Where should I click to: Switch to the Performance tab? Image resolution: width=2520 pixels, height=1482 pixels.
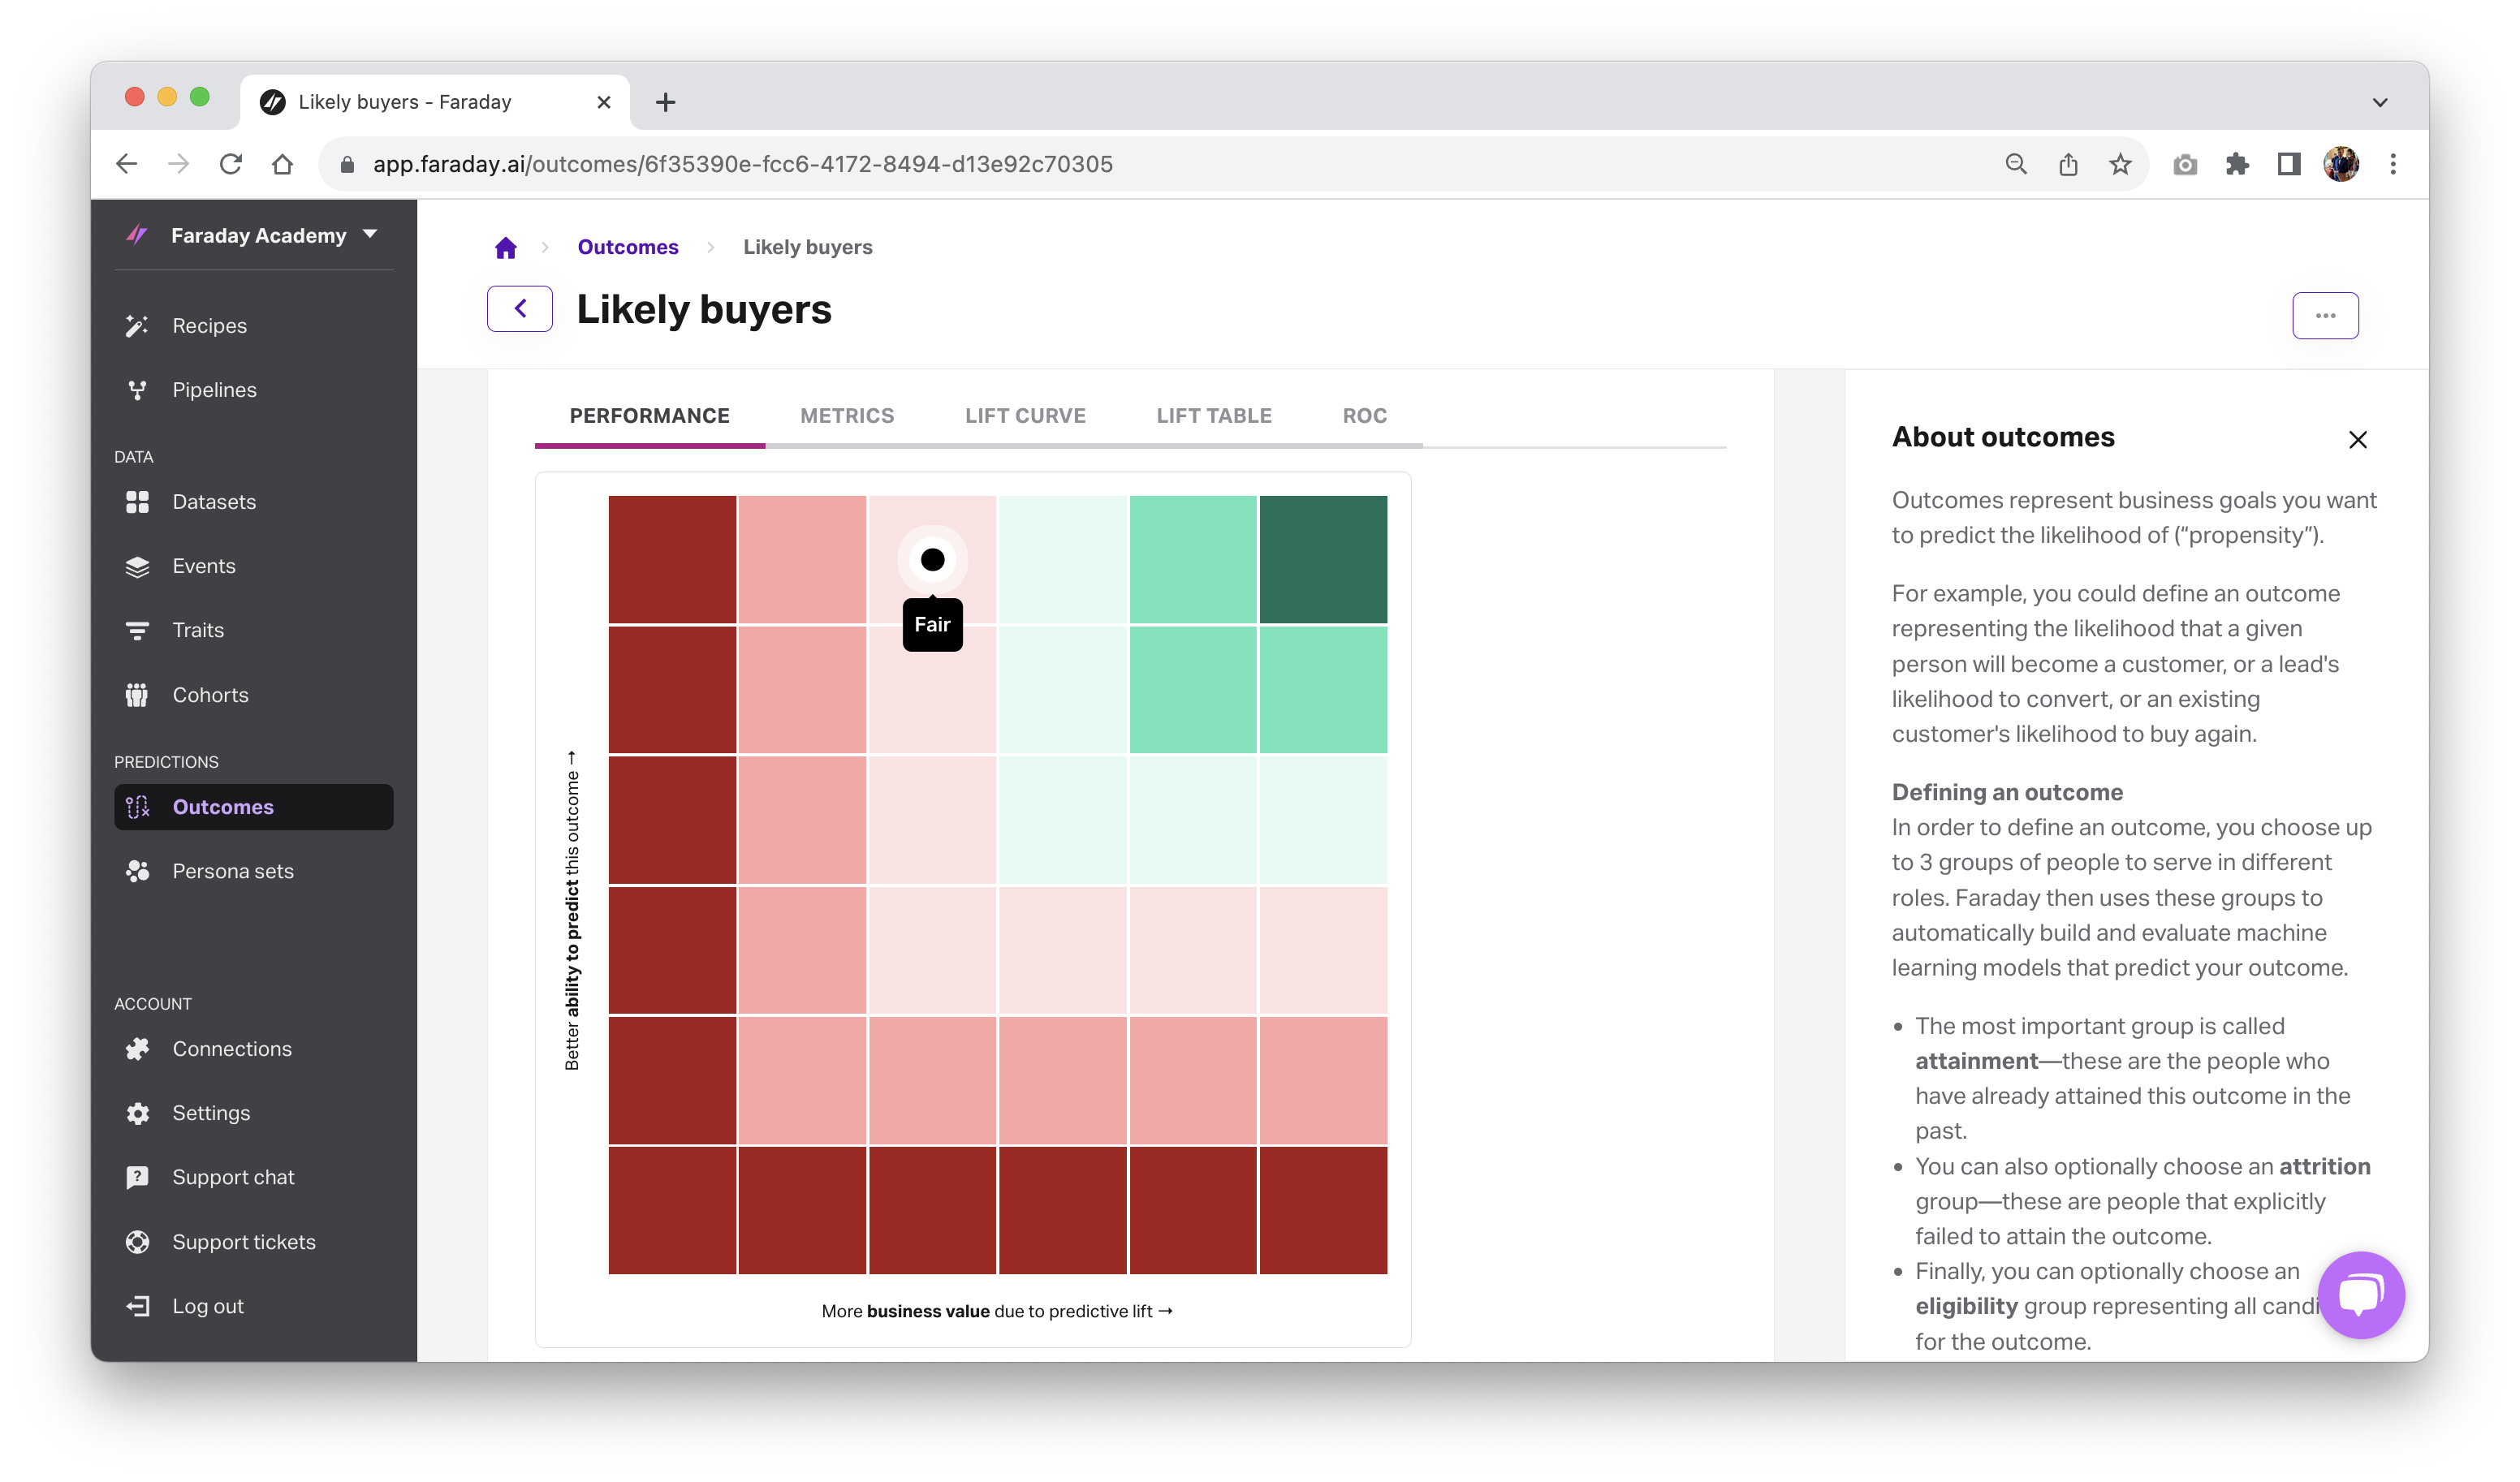click(650, 416)
